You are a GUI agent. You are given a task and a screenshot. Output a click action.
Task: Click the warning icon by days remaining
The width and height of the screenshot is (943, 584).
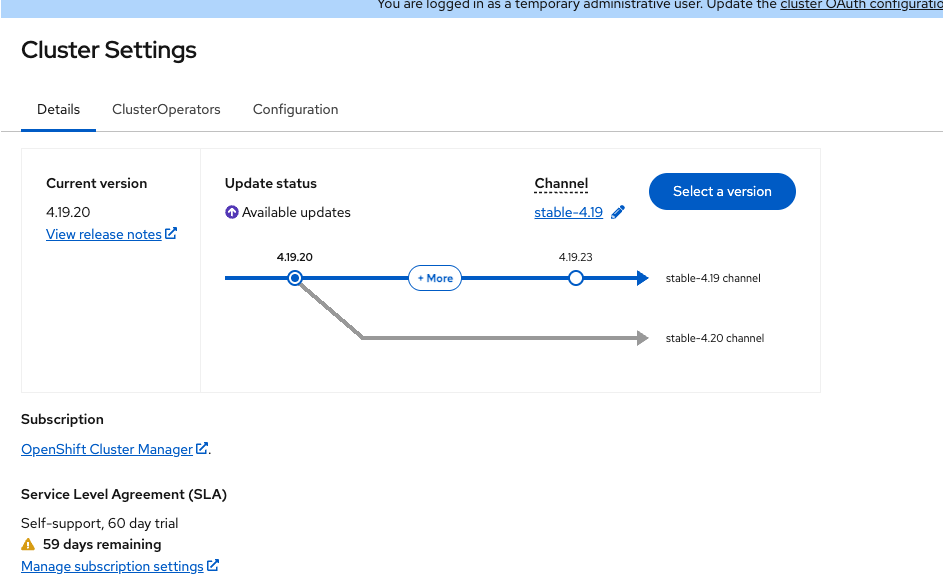(x=28, y=545)
